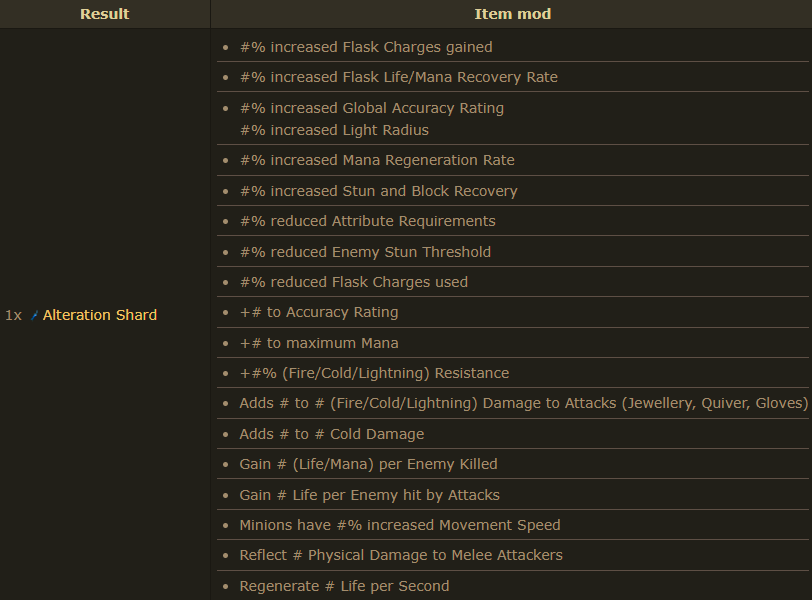Select the reduced Flask Charges used mod
Image resolution: width=812 pixels, height=600 pixels.
pyautogui.click(x=353, y=282)
